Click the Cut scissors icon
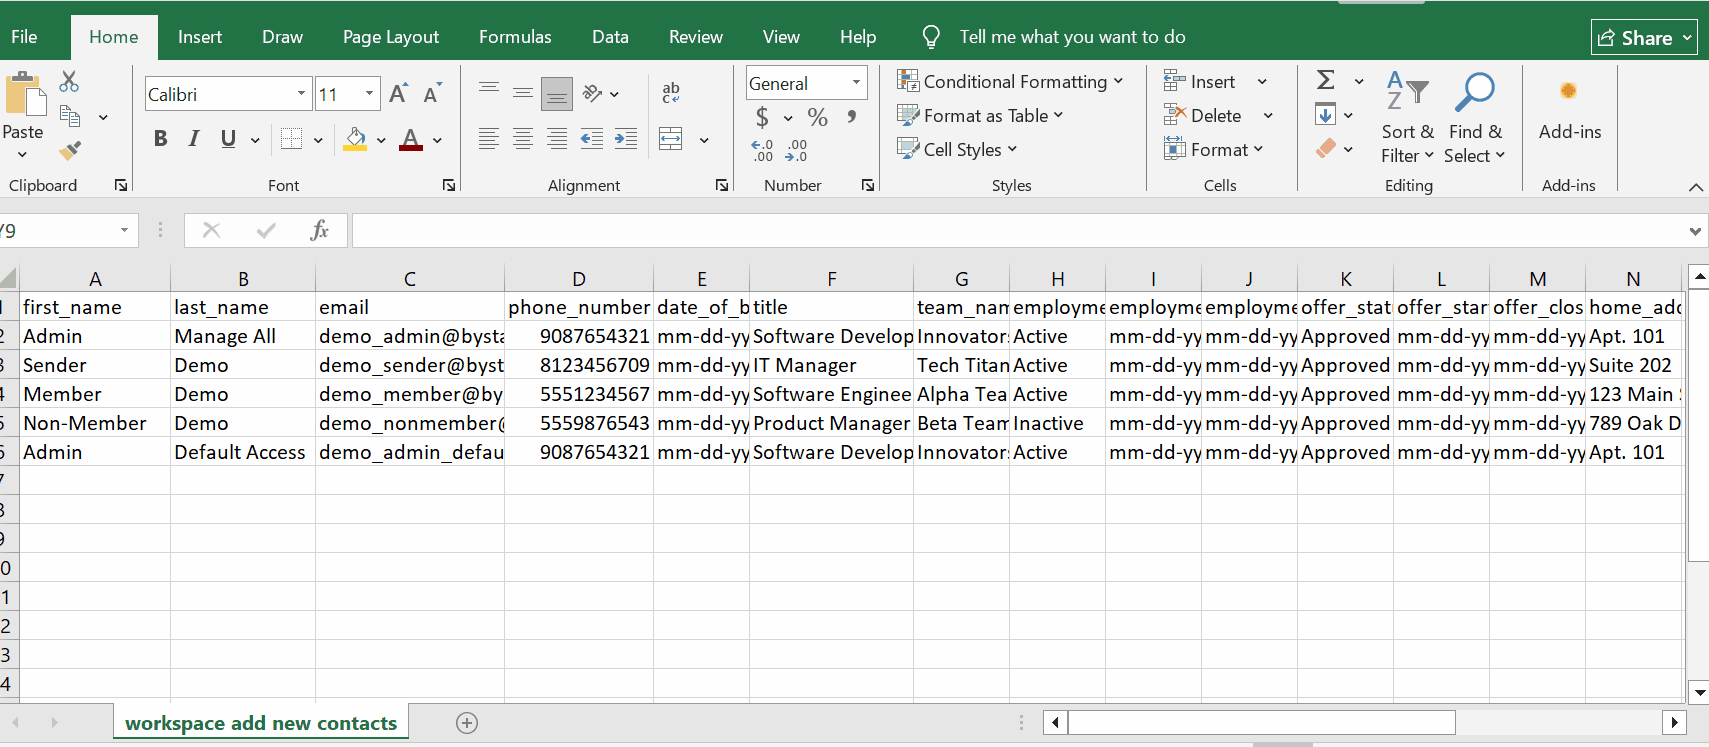 (69, 81)
